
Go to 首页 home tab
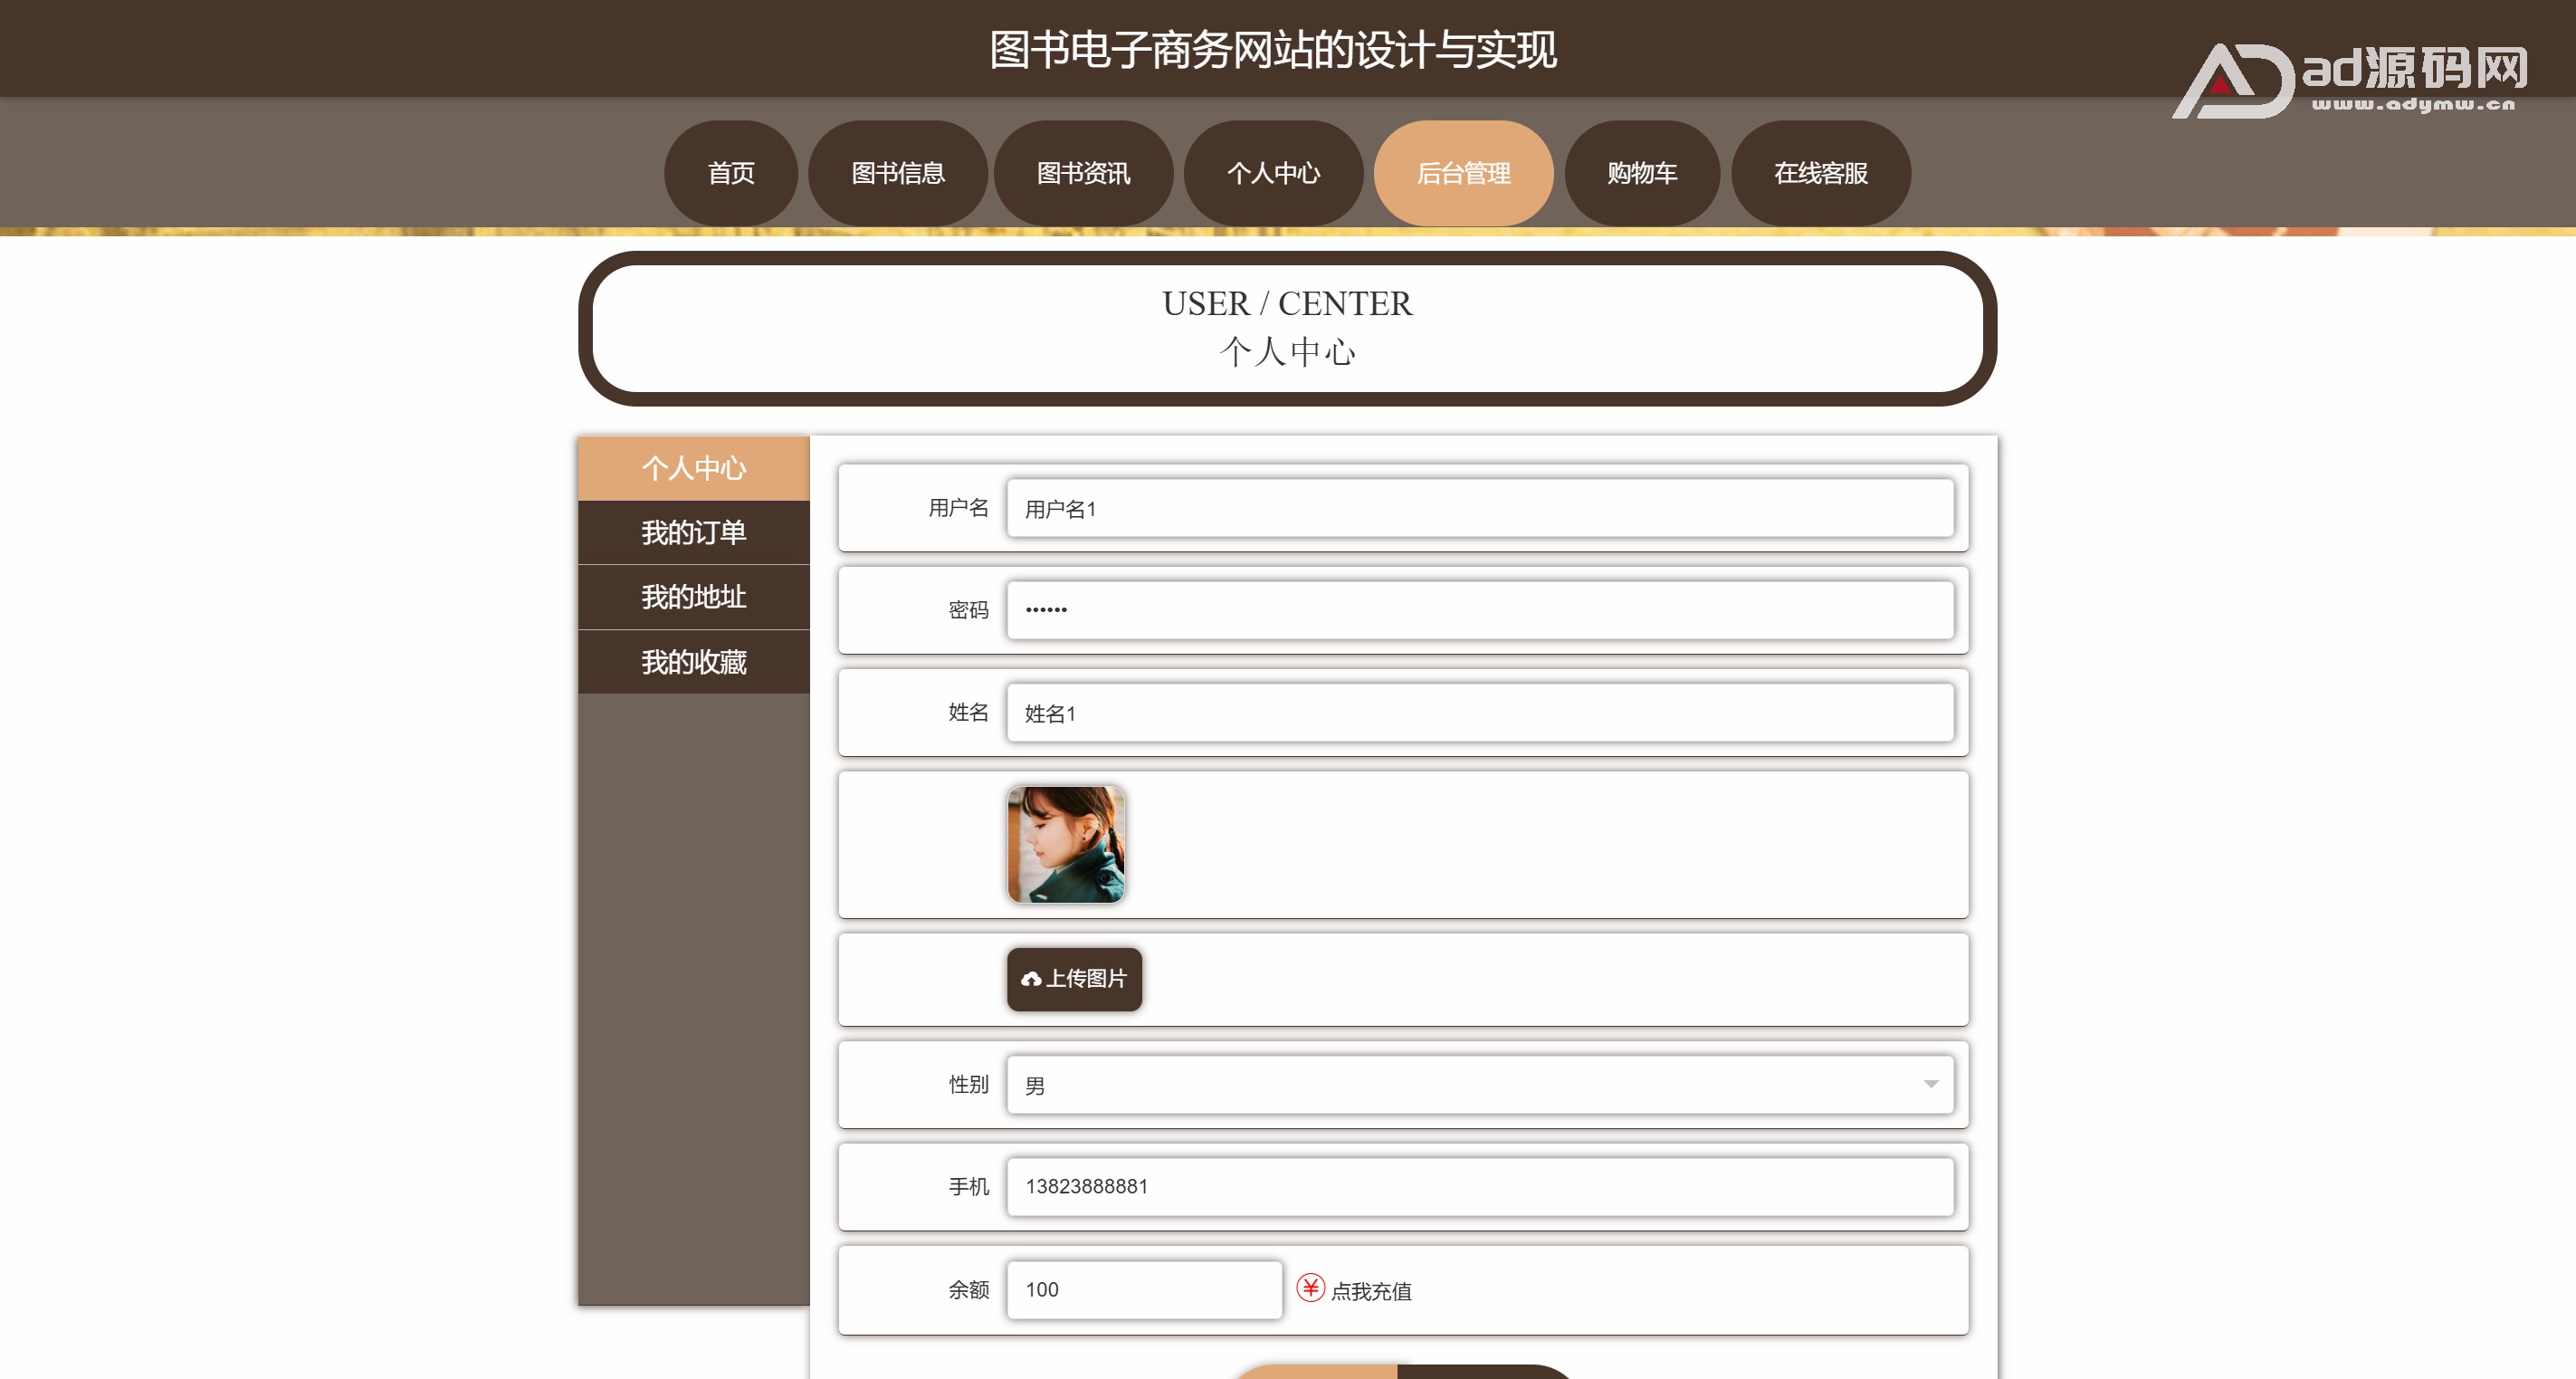coord(731,173)
